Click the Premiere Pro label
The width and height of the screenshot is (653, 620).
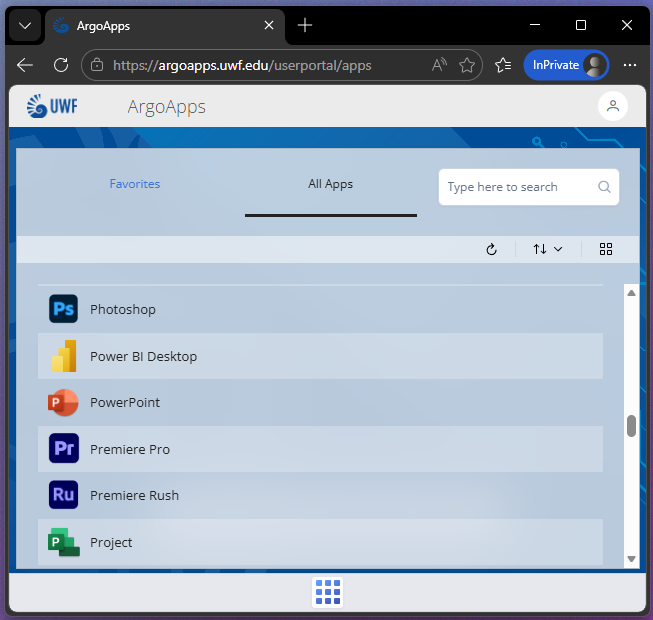(130, 449)
